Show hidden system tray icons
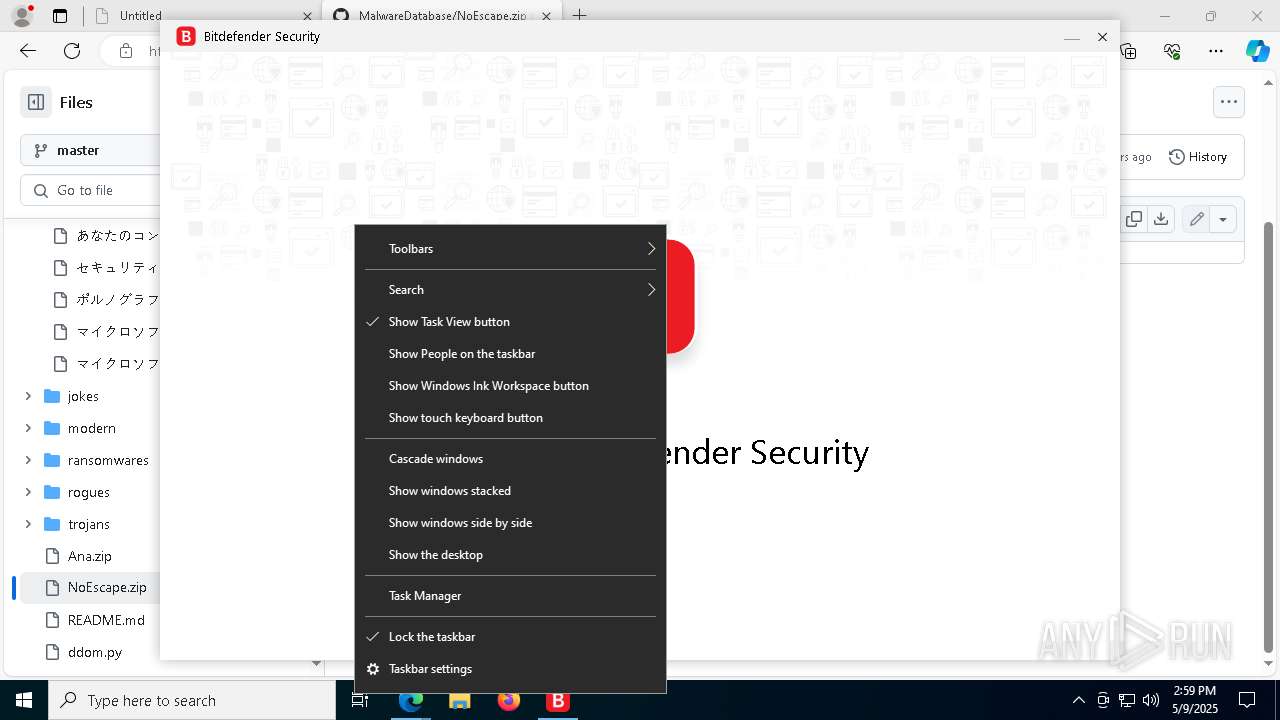The width and height of the screenshot is (1280, 720). [1078, 700]
